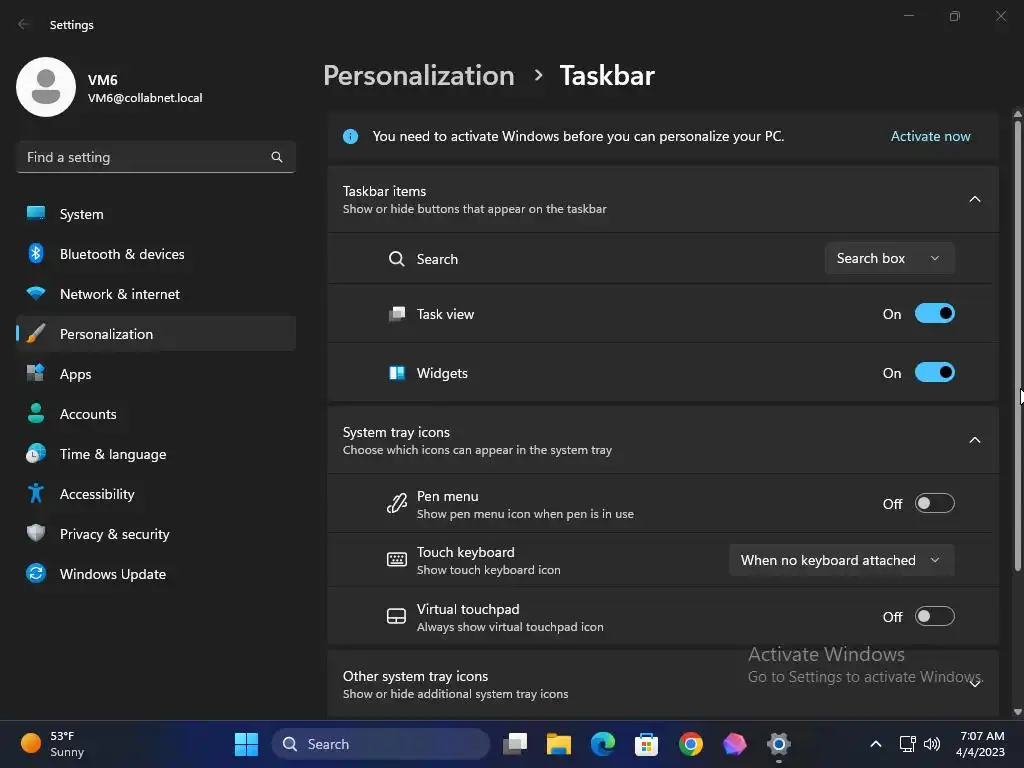Click the Windows Update sidebar icon

click(36, 573)
